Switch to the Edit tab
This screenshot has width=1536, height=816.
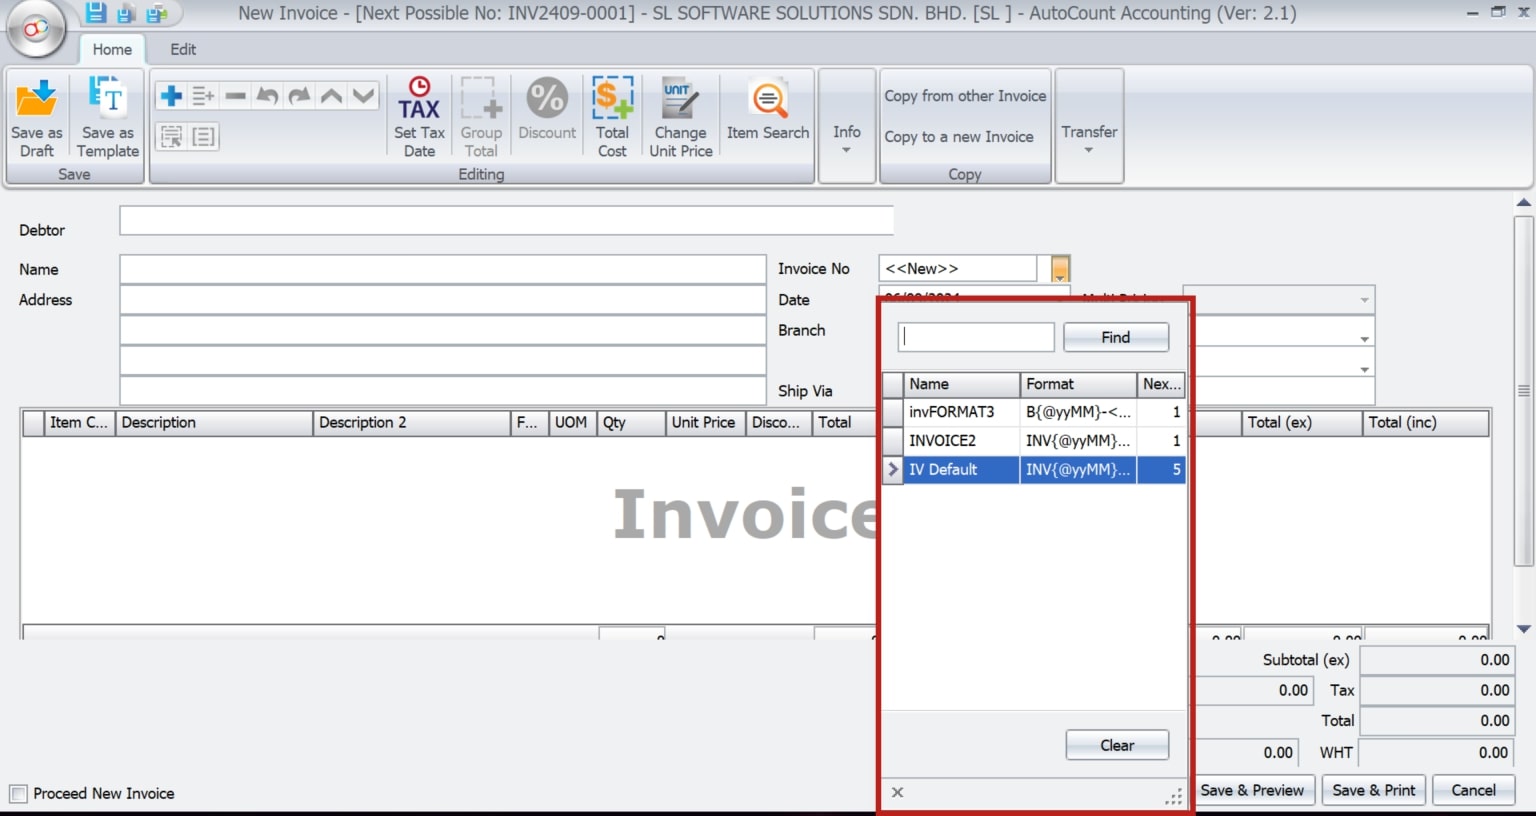coord(183,48)
